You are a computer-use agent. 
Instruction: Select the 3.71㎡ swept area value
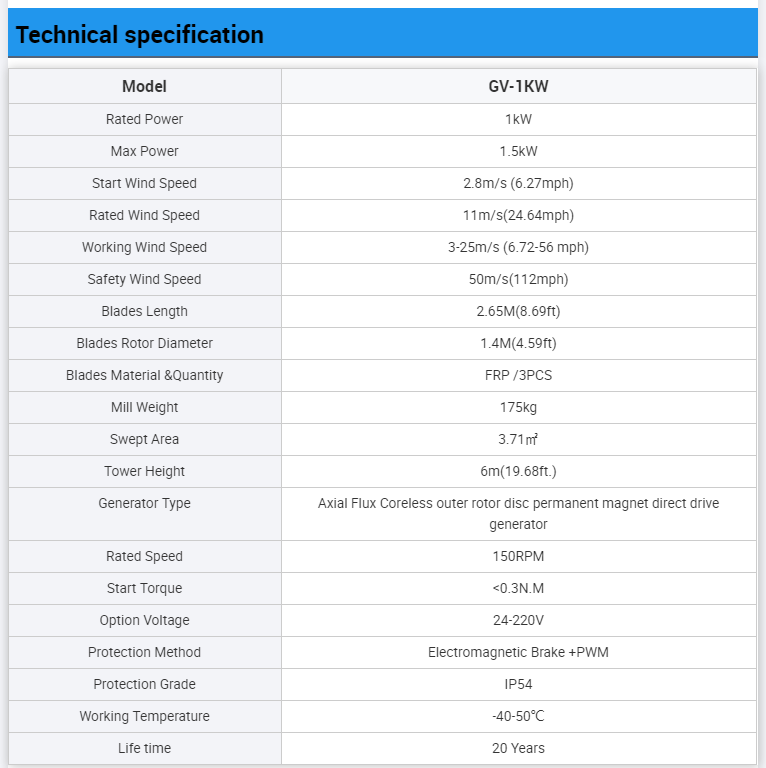tap(518, 439)
